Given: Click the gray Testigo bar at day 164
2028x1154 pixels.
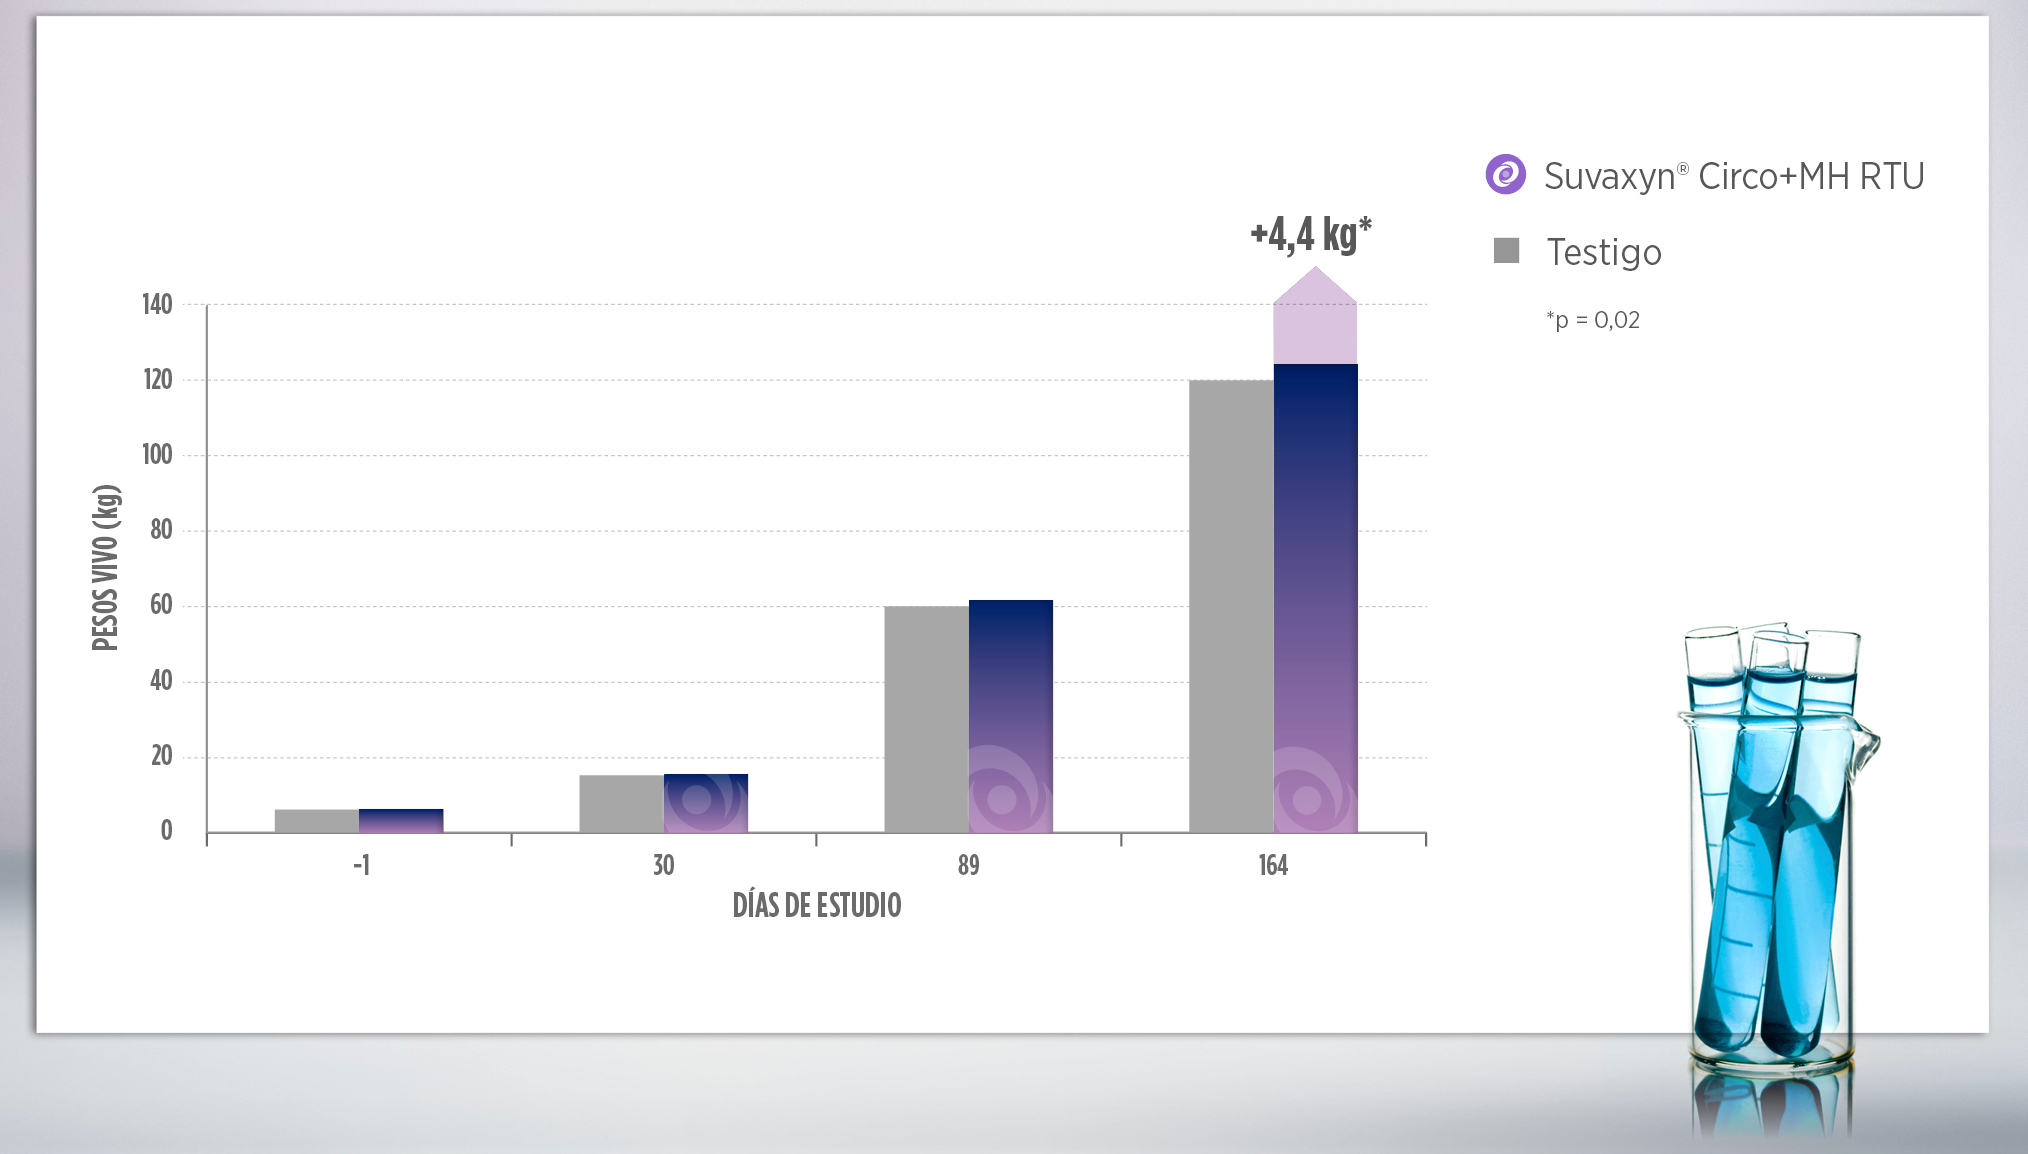Looking at the screenshot, I should point(1231,607).
